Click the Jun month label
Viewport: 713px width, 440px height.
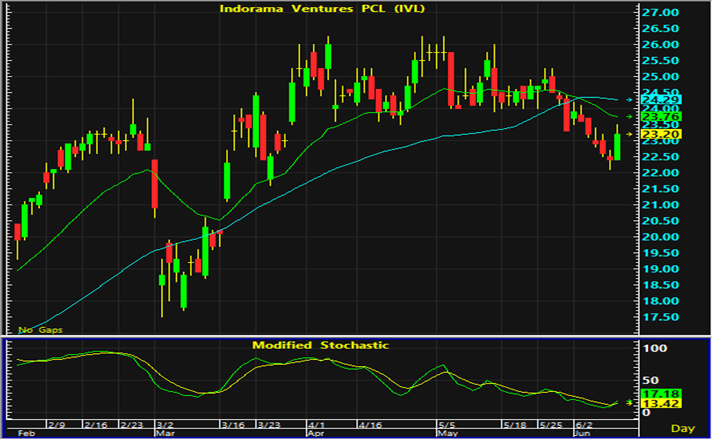pyautogui.click(x=583, y=433)
